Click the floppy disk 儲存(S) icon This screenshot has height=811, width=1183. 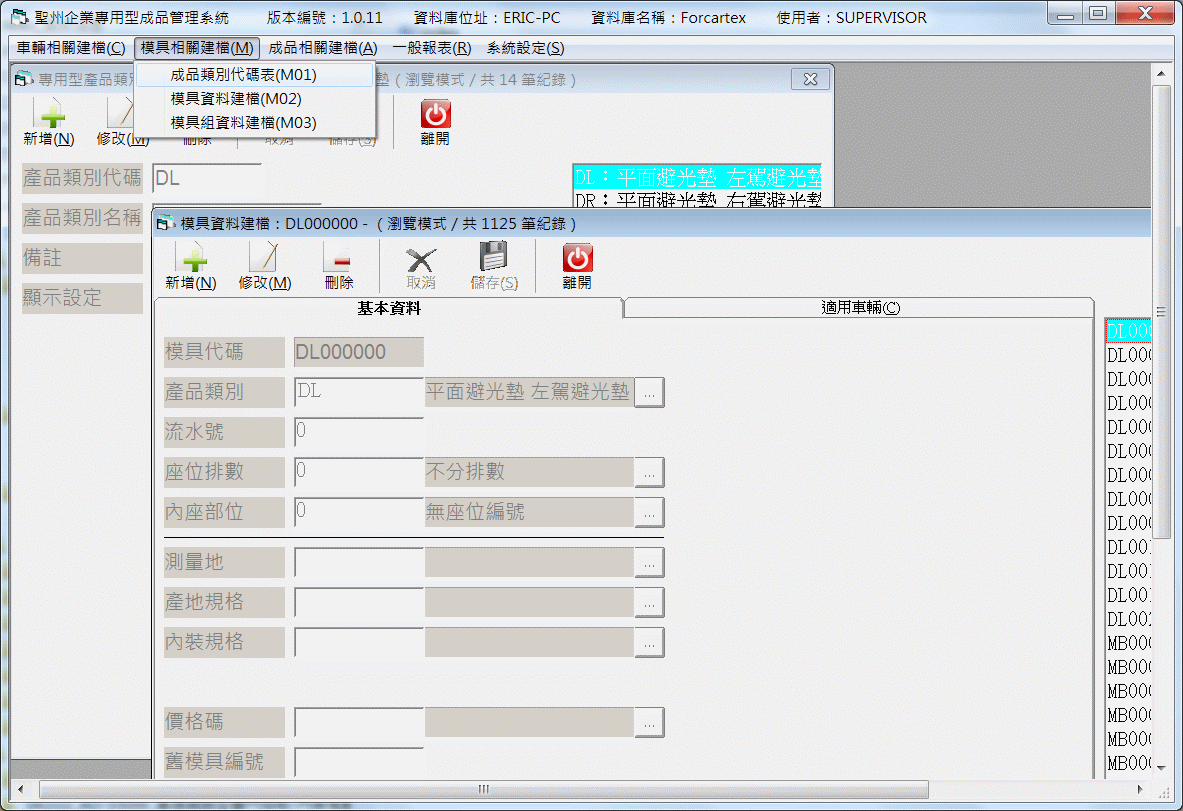click(x=494, y=259)
